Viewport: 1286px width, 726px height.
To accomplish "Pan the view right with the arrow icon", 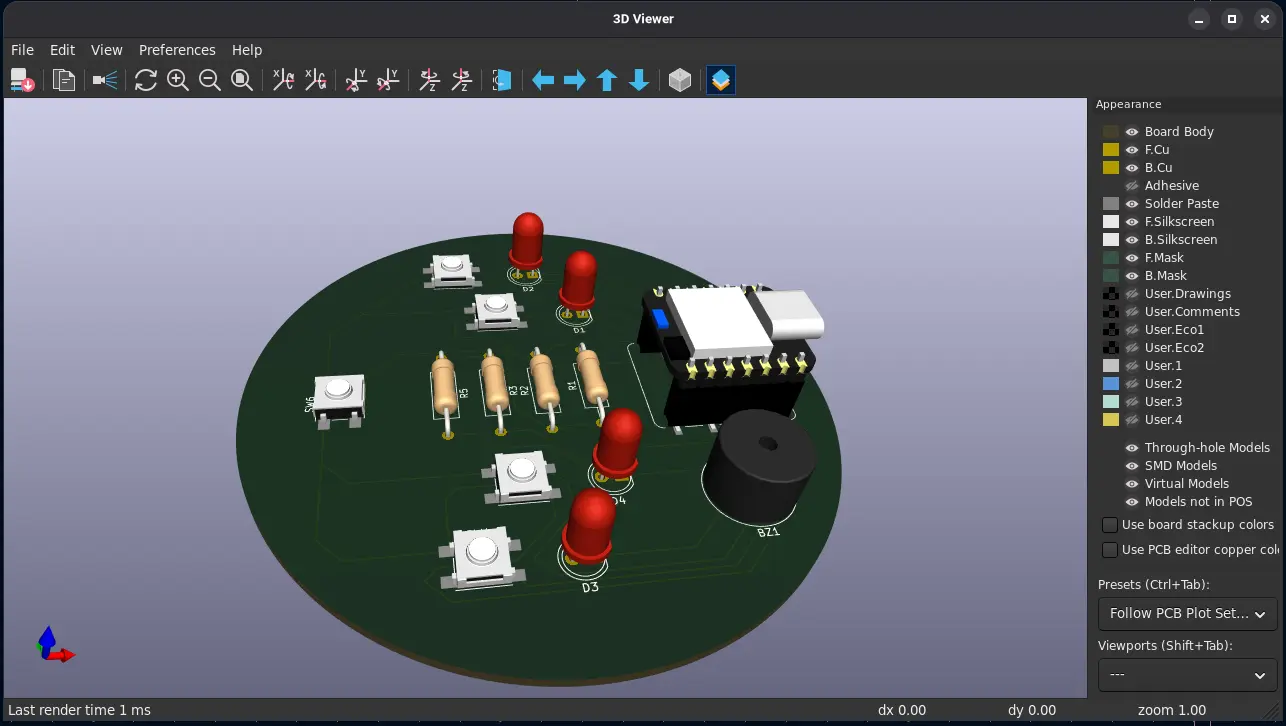I will 575,80.
